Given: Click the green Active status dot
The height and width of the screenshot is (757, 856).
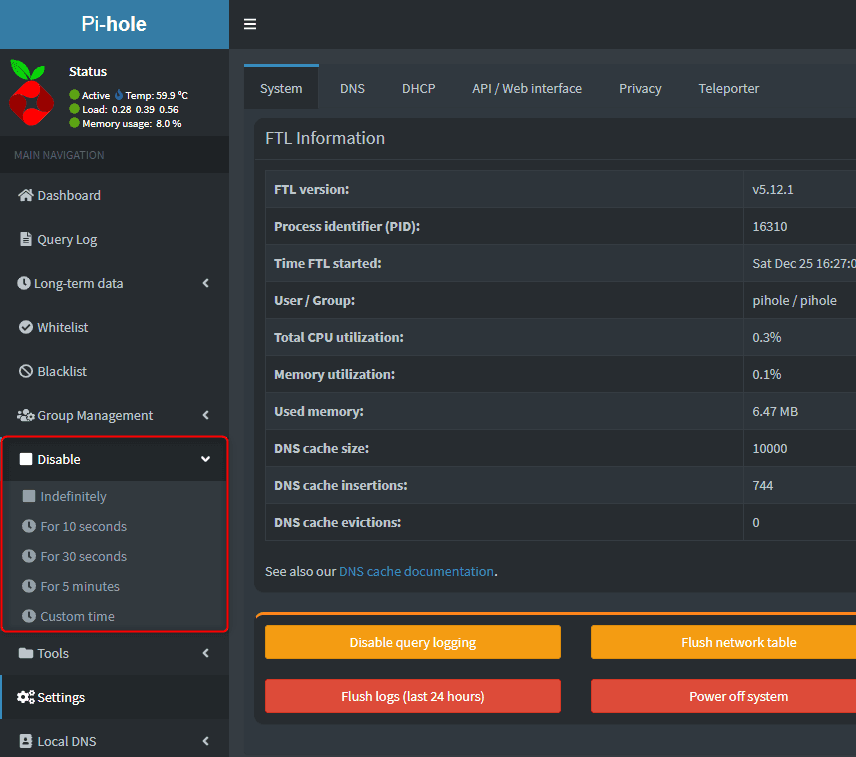Looking at the screenshot, I should pyautogui.click(x=75, y=95).
